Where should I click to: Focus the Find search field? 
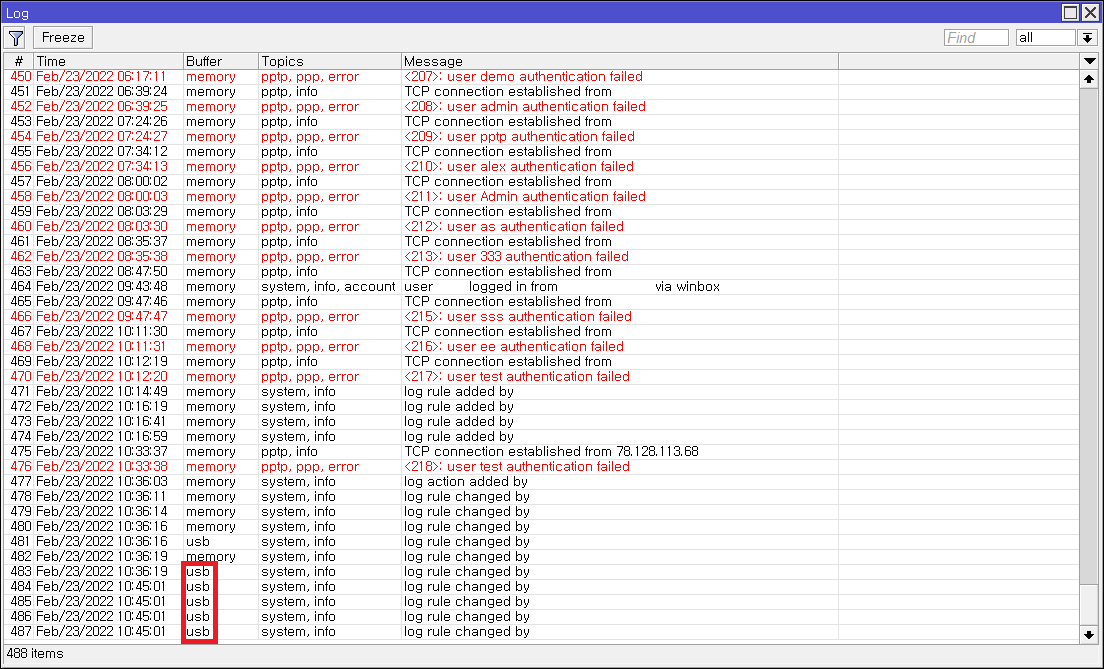pyautogui.click(x=976, y=37)
